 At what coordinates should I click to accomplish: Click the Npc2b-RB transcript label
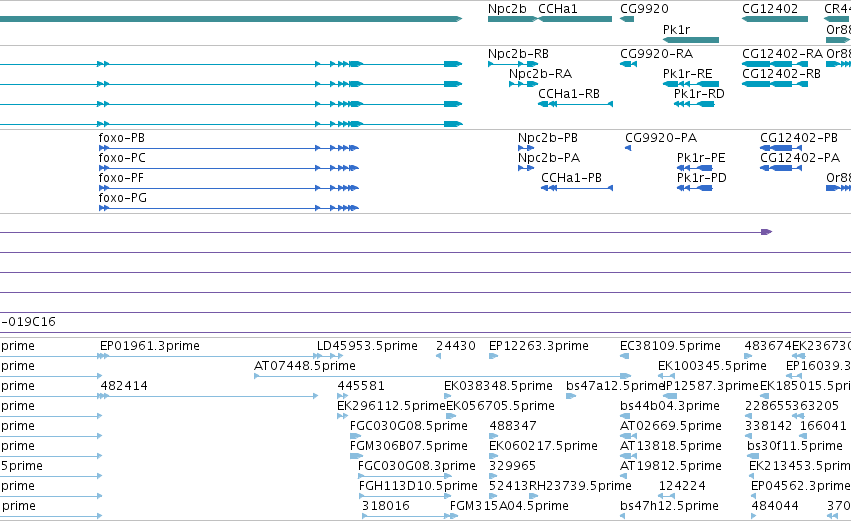[518, 54]
